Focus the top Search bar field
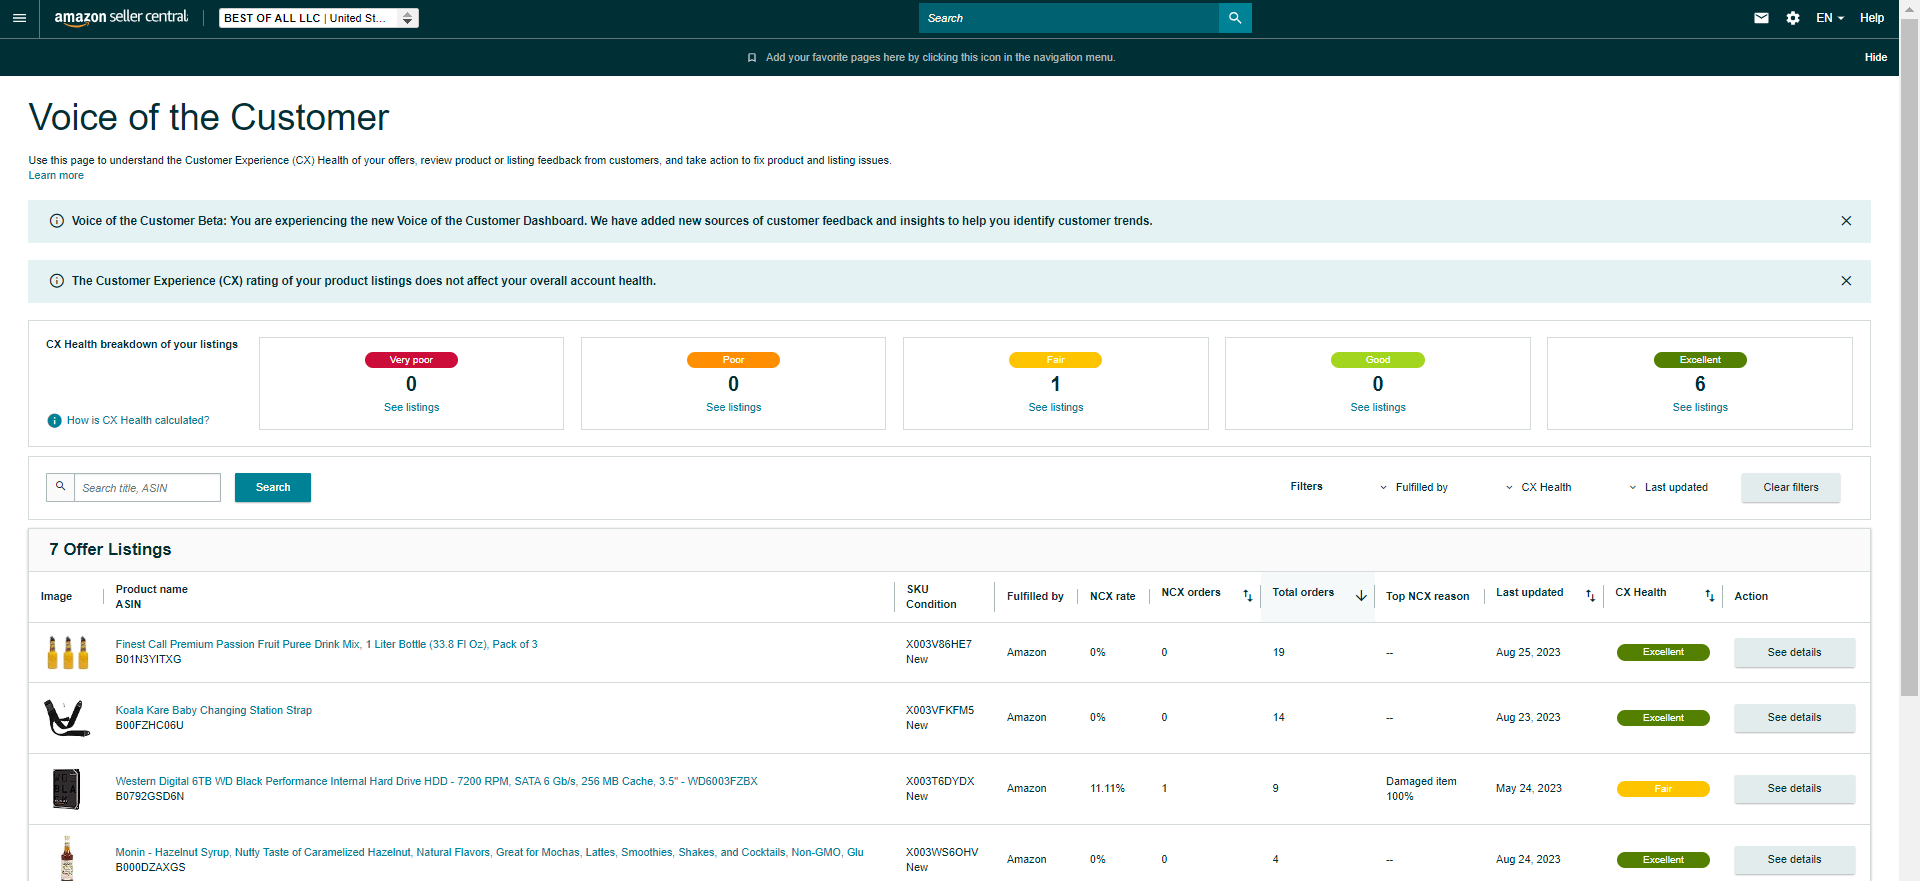 point(1069,18)
